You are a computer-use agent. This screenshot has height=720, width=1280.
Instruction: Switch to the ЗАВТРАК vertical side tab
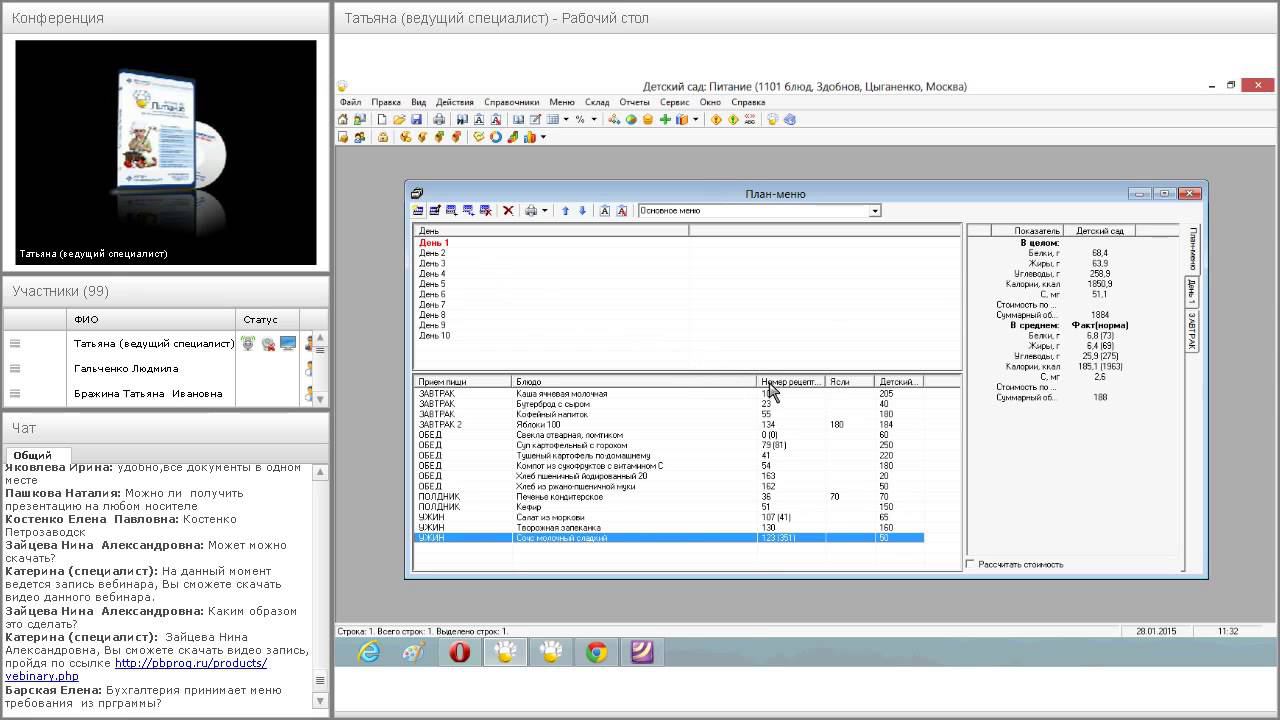pos(1192,331)
